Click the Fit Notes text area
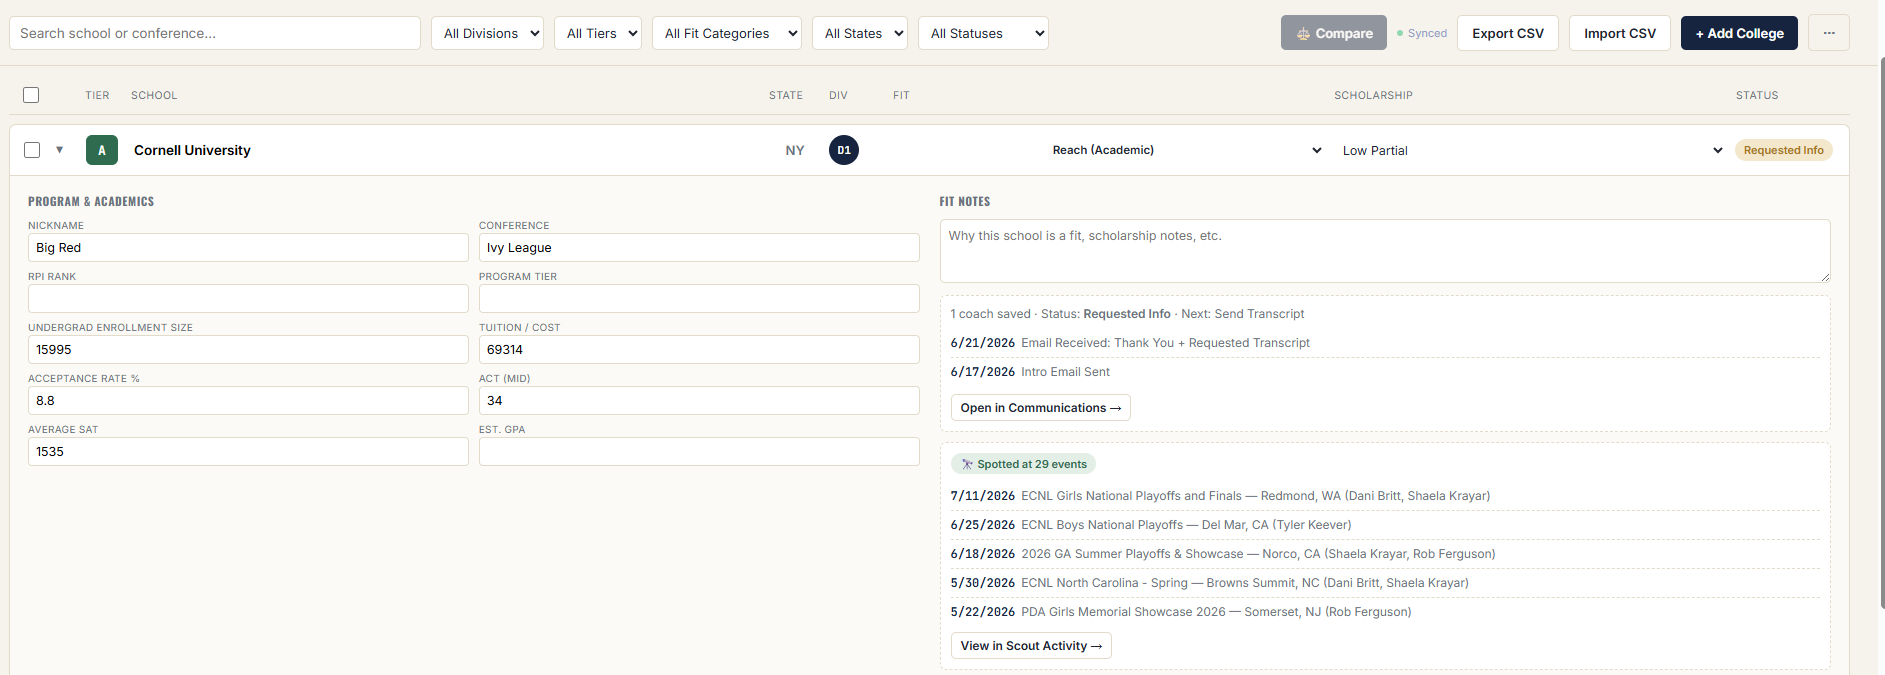The height and width of the screenshot is (675, 1885). click(1385, 251)
